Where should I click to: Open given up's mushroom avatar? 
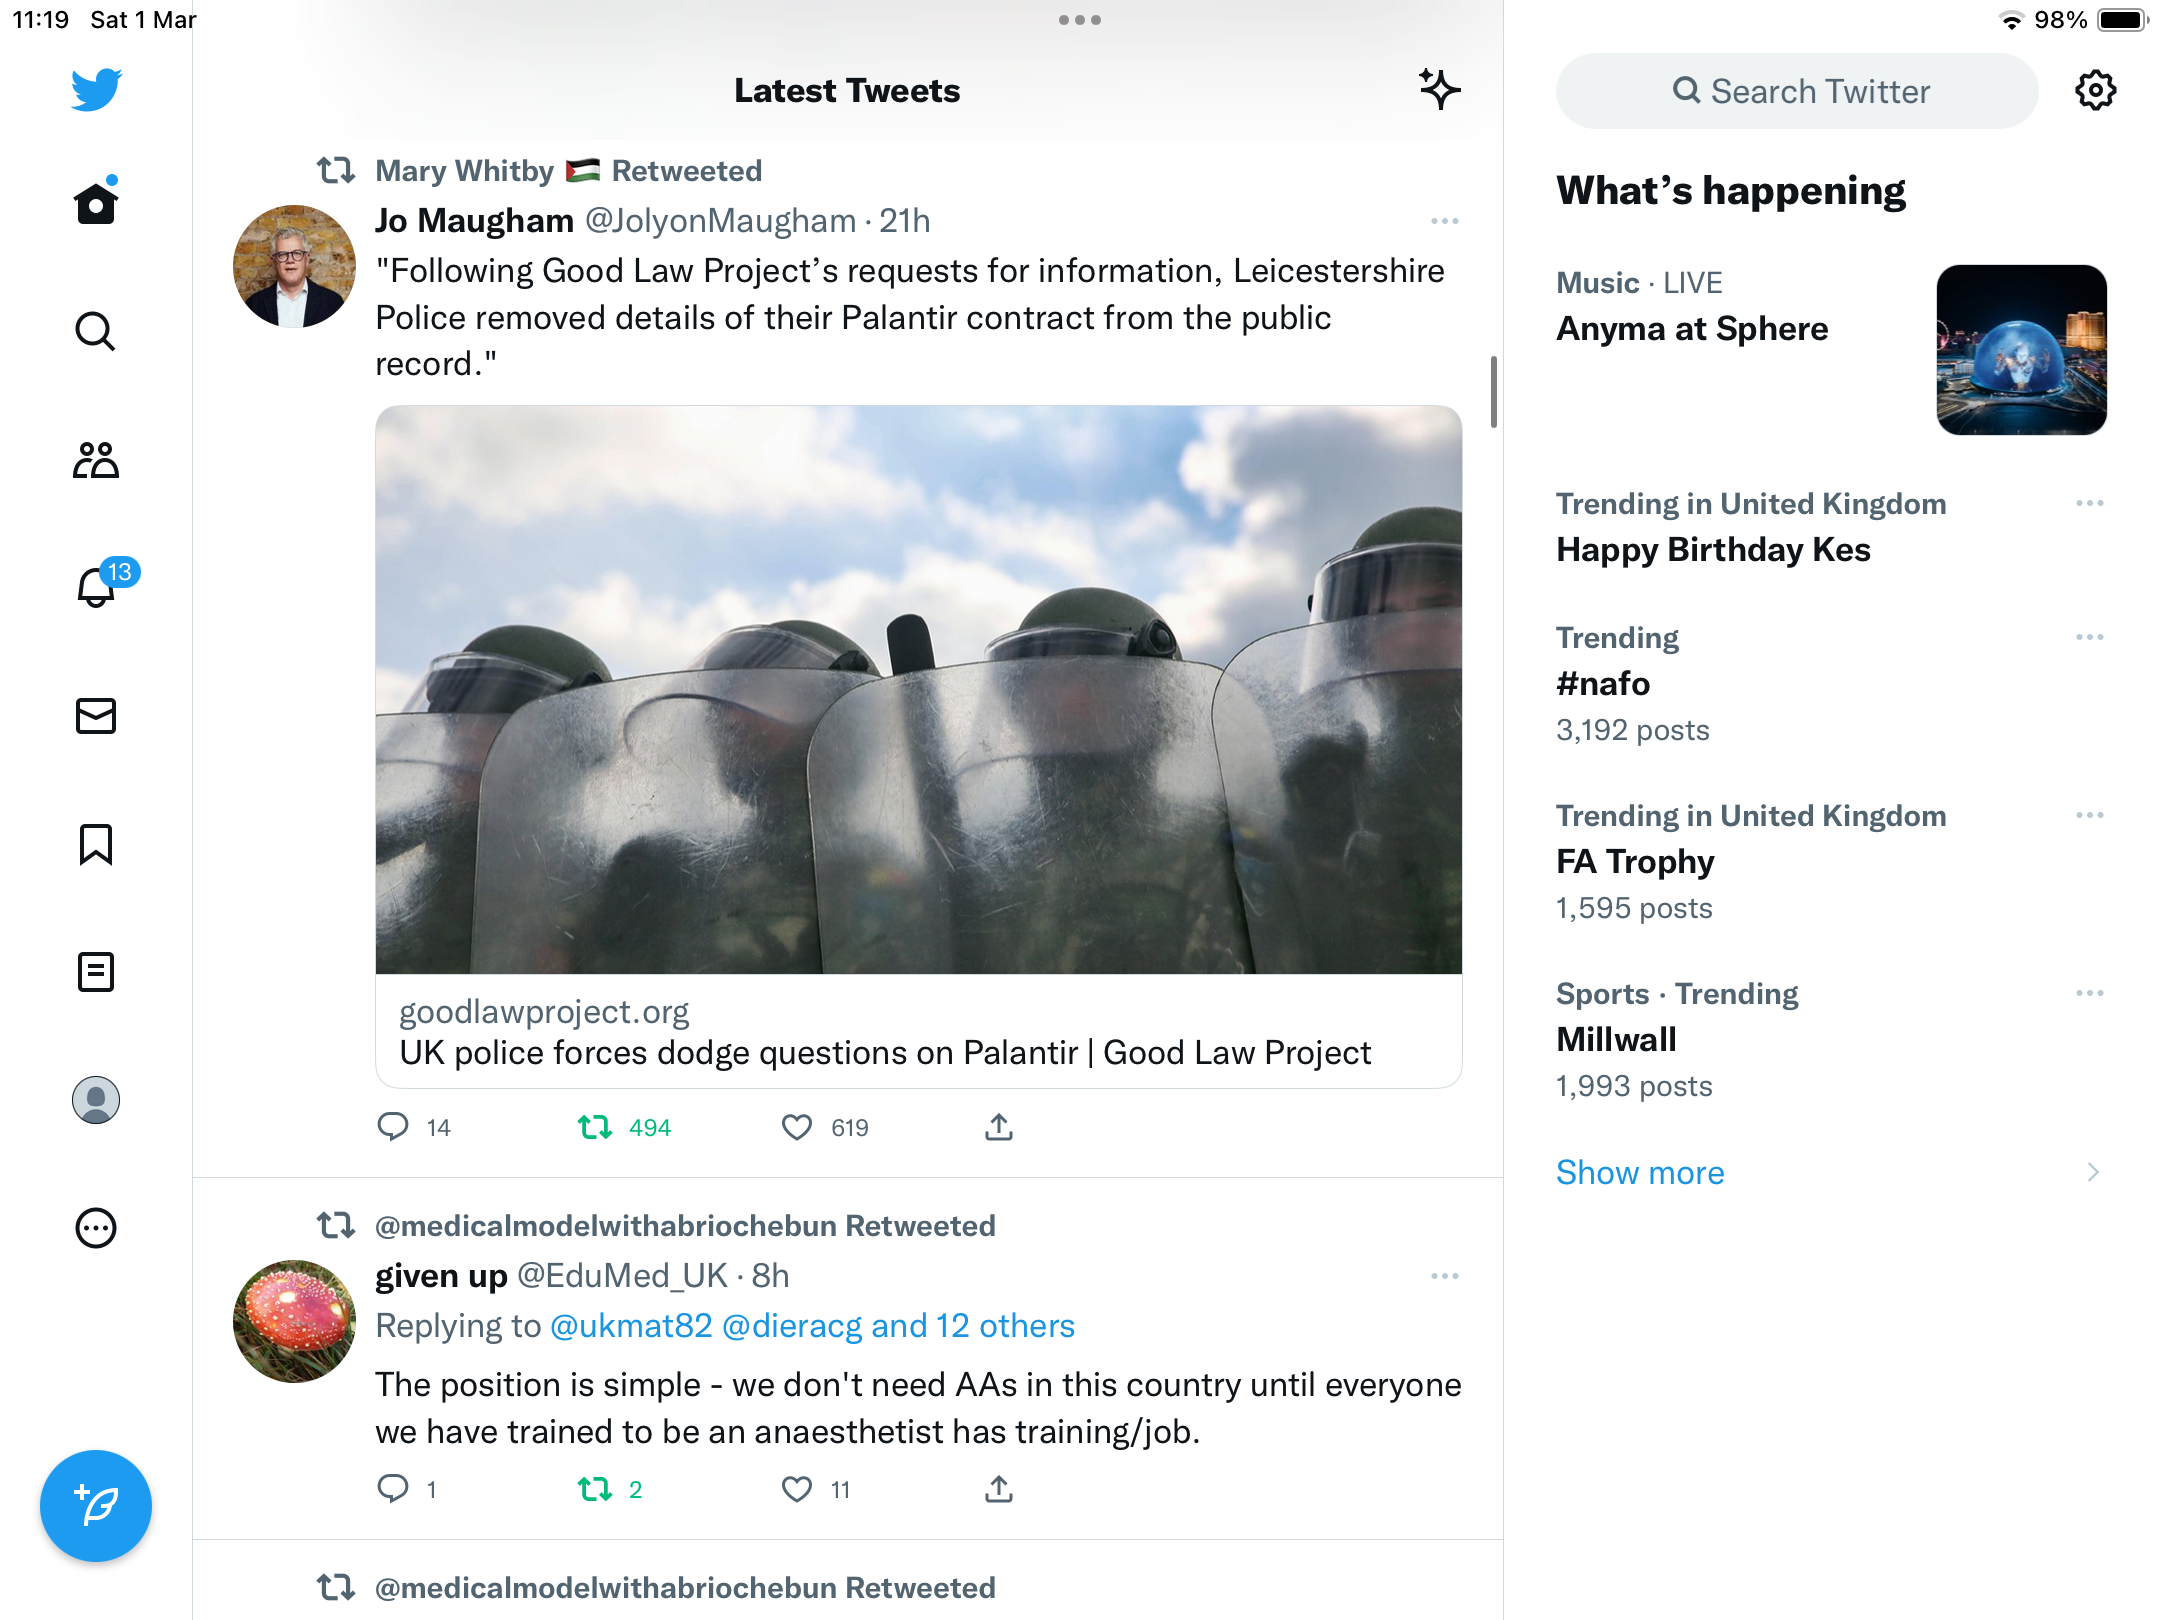click(x=294, y=1322)
